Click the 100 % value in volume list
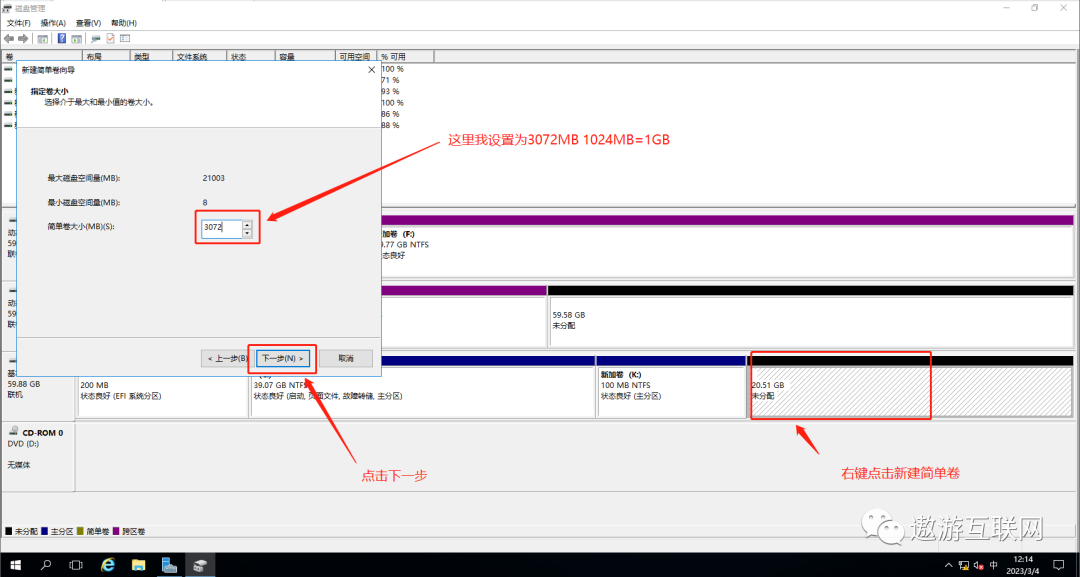1080x577 pixels. [x=393, y=69]
